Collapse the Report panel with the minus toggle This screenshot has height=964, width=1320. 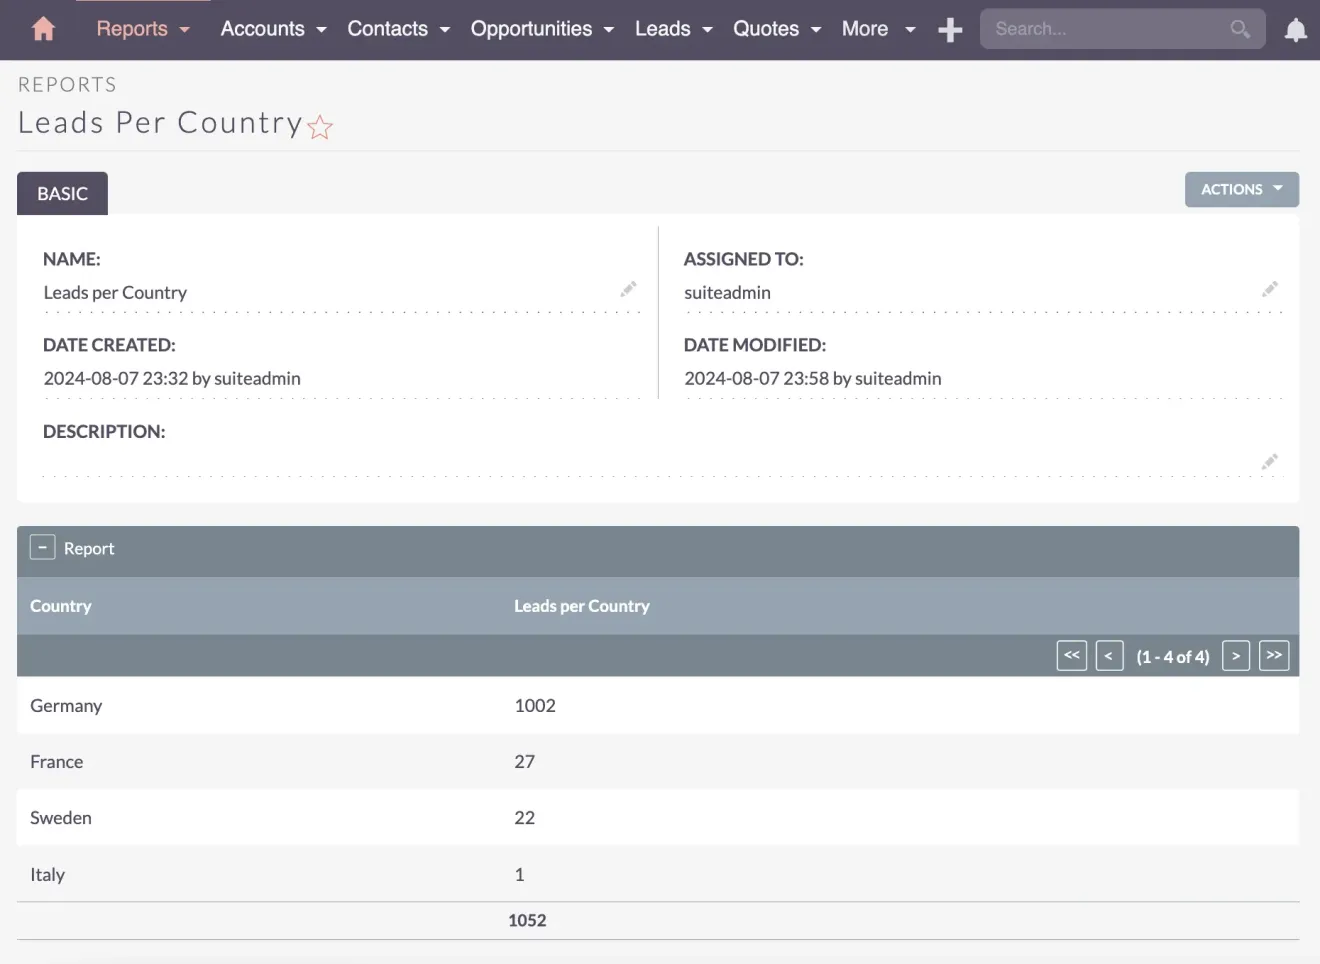tap(42, 547)
